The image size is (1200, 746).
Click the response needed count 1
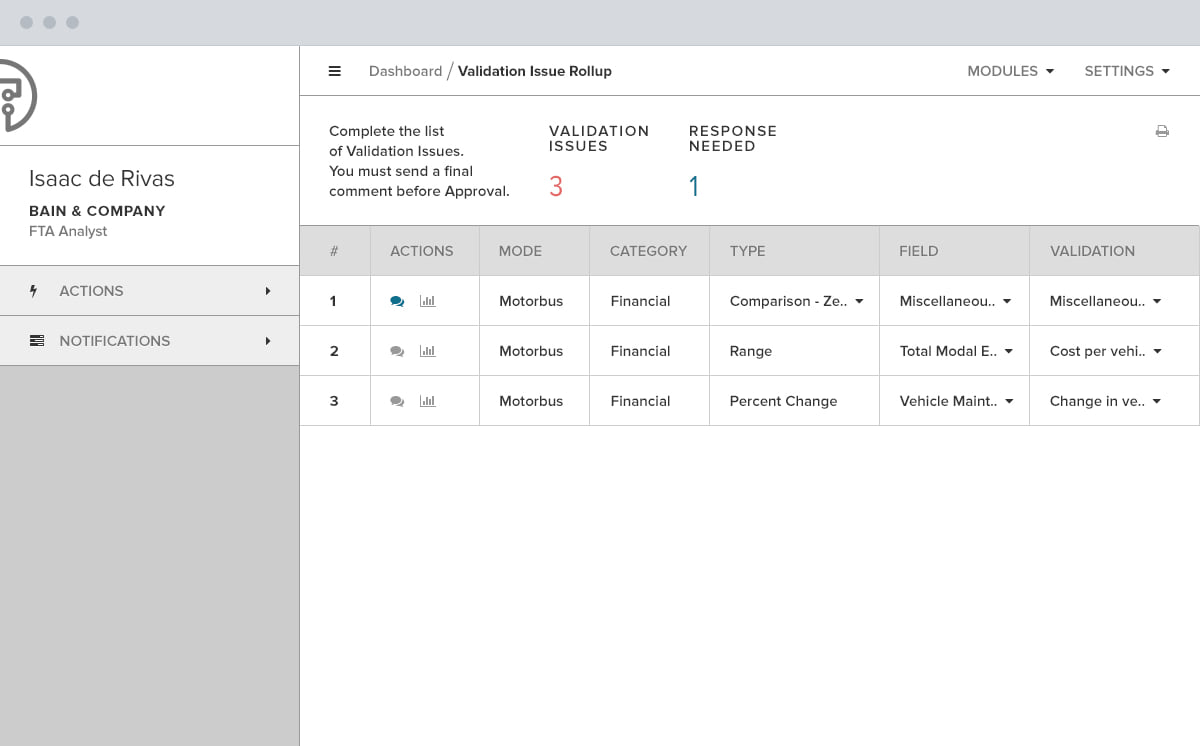[694, 186]
